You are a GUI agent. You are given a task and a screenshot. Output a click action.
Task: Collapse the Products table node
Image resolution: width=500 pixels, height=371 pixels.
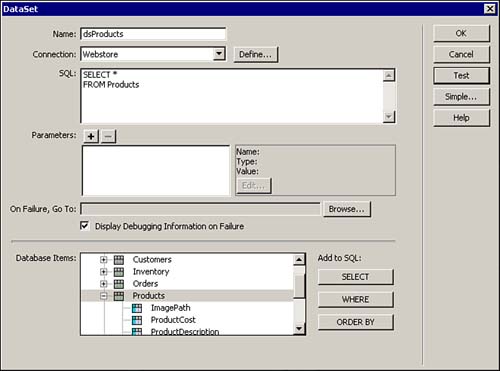tap(104, 296)
